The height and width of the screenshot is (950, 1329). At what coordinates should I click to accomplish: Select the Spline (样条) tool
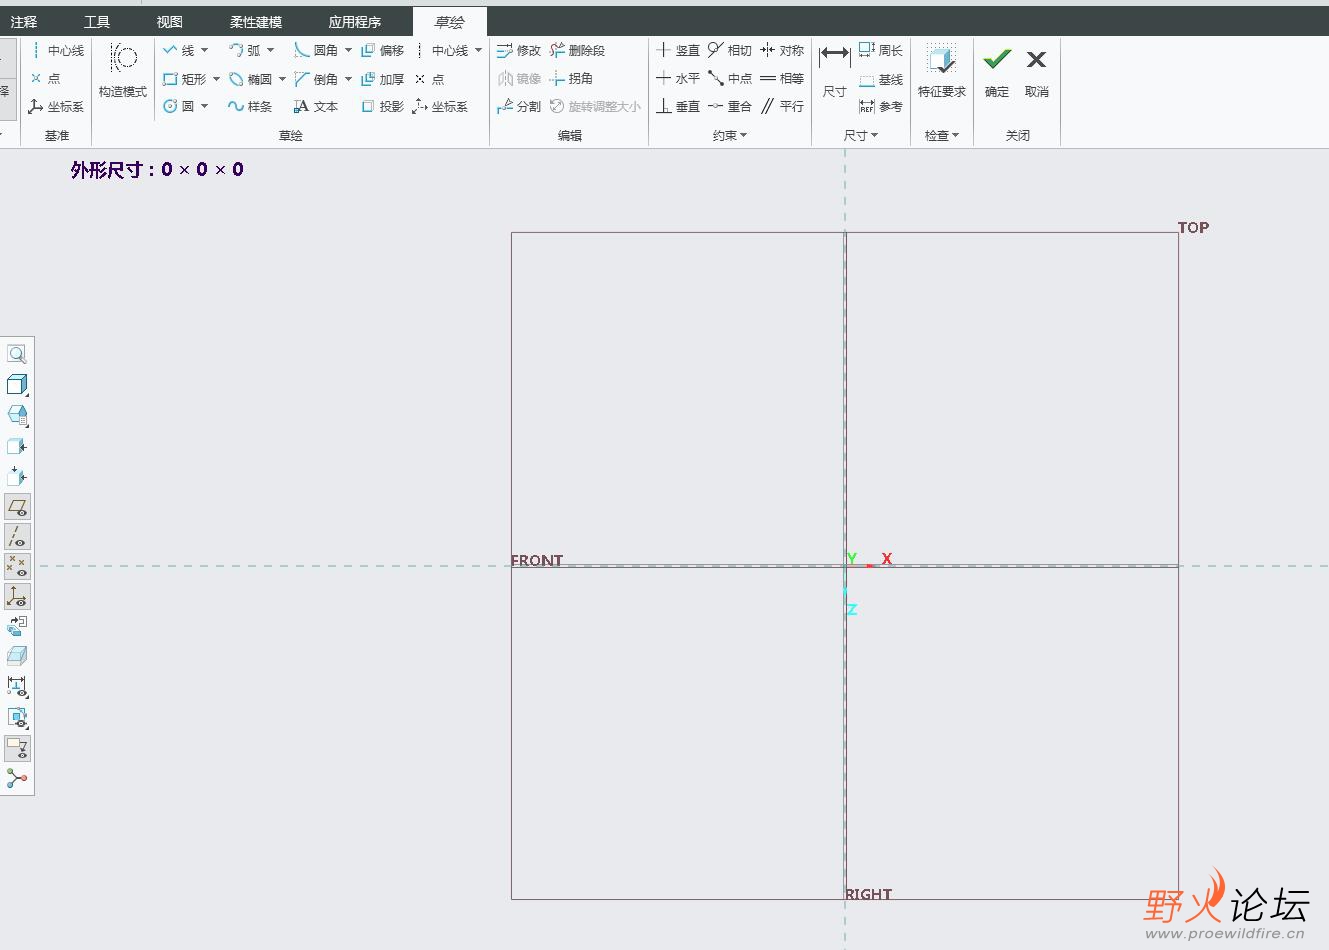(250, 106)
